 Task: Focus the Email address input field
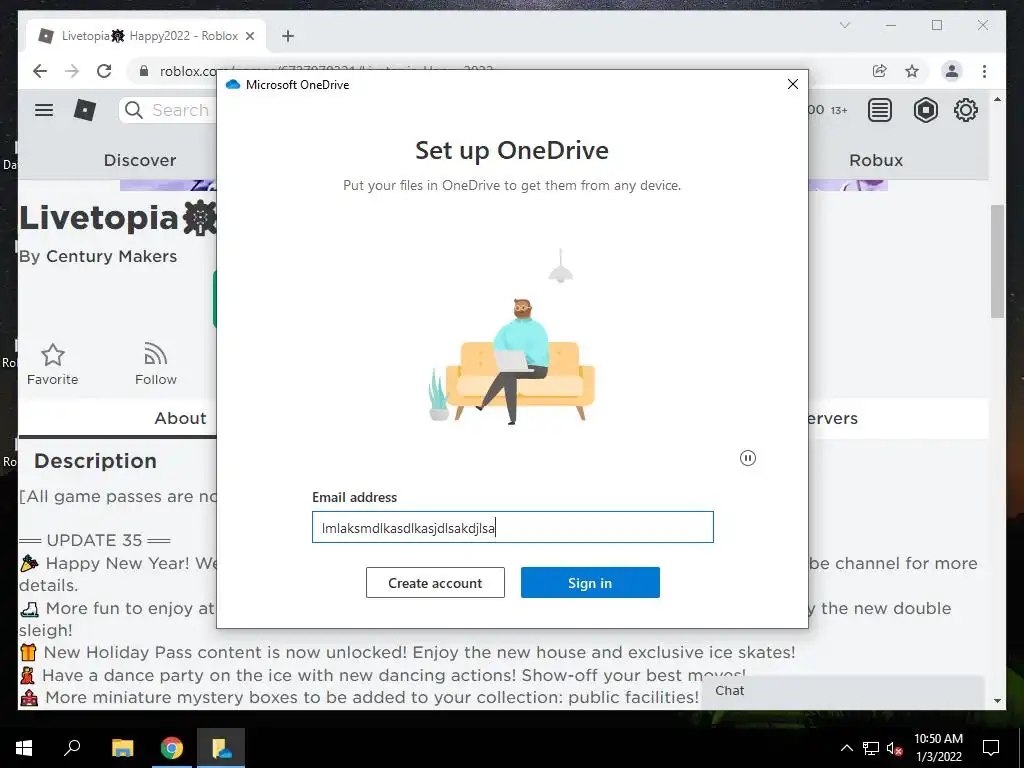(x=513, y=527)
